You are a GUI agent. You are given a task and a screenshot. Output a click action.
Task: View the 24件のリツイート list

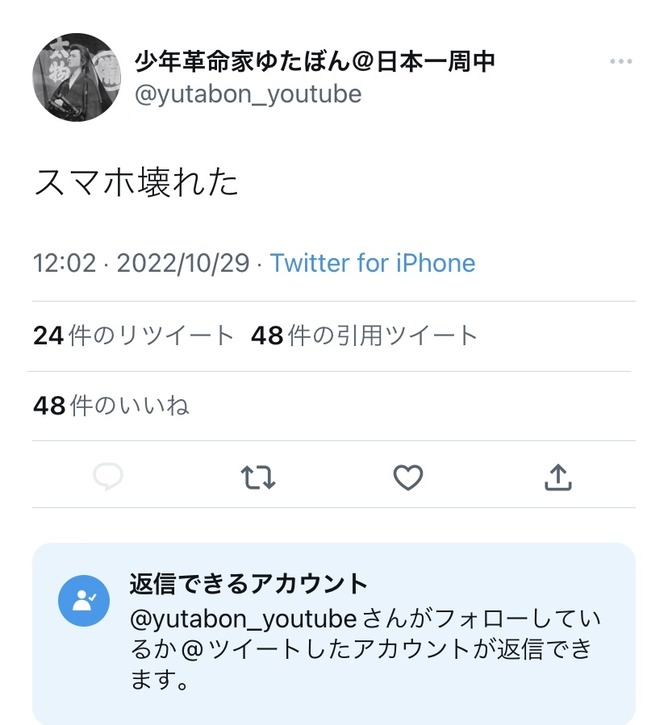(x=134, y=336)
